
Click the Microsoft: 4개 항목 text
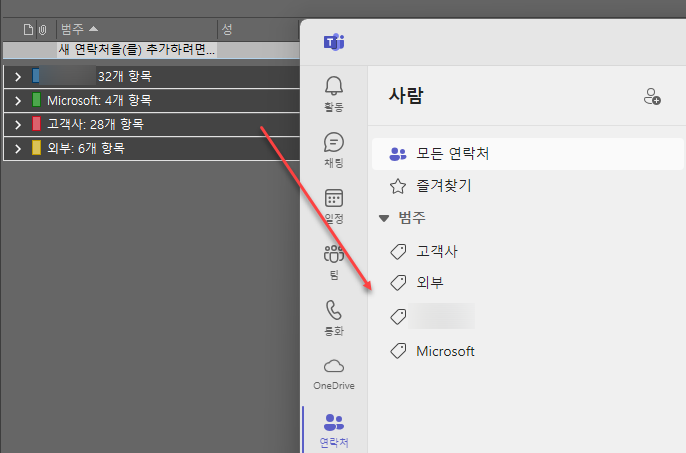(99, 101)
